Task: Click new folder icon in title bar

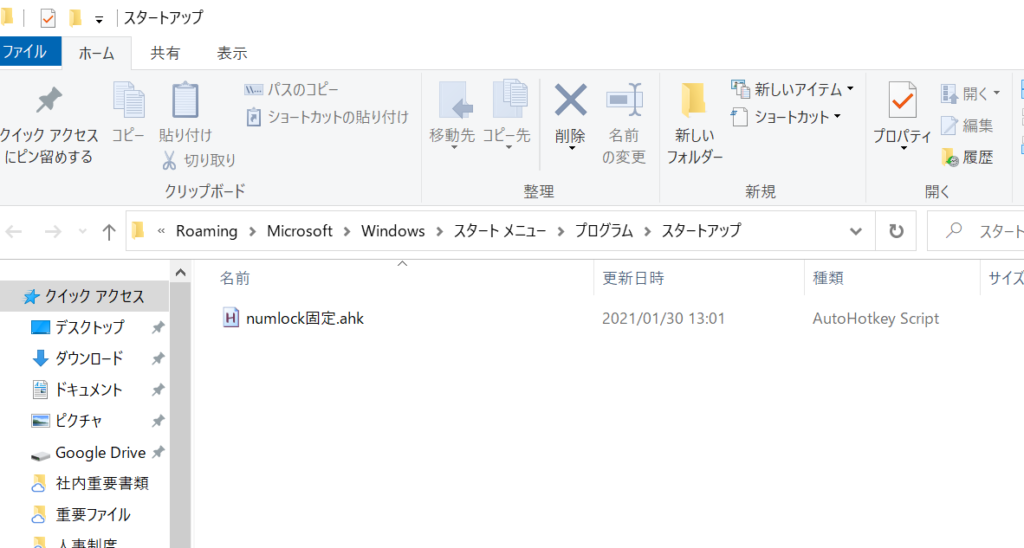Action: click(x=75, y=18)
